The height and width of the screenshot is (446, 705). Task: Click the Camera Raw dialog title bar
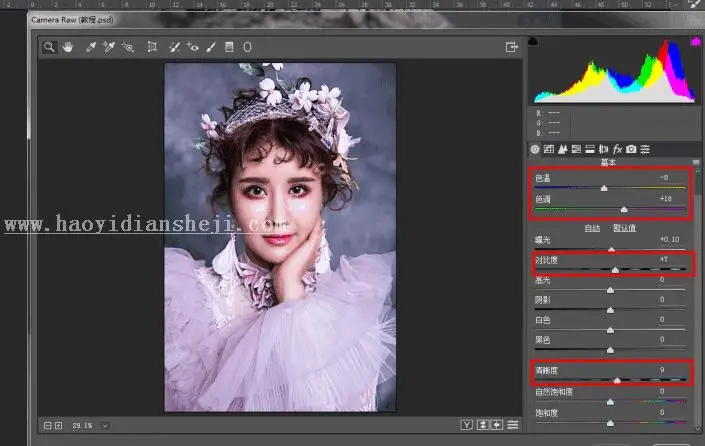[364, 20]
